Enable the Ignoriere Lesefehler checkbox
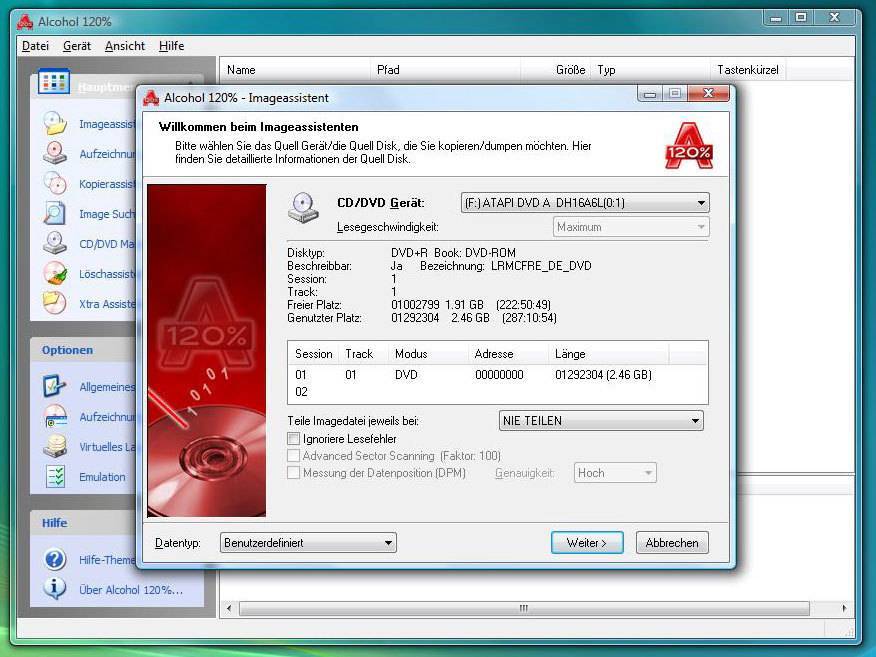 [x=293, y=439]
